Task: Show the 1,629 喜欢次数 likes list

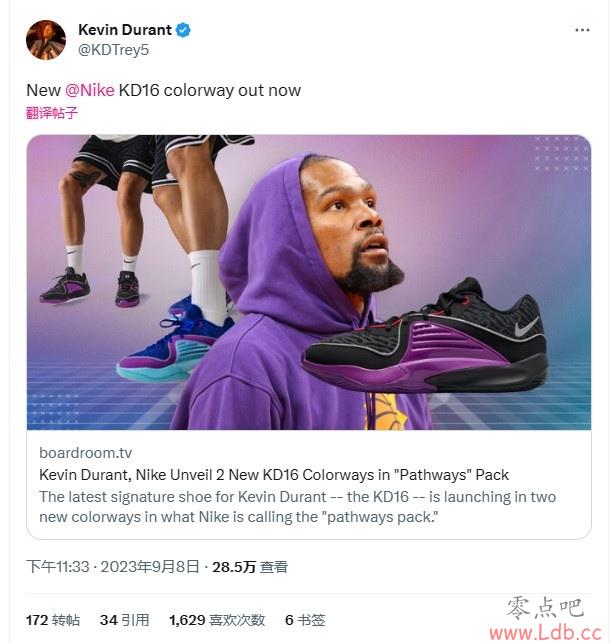Action: click(217, 620)
